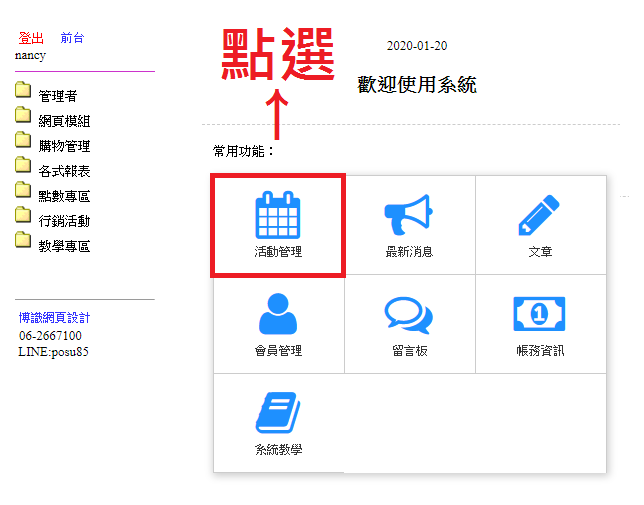
Task: Open the 點數專區 sidebar item
Action: pyautogui.click(x=64, y=196)
